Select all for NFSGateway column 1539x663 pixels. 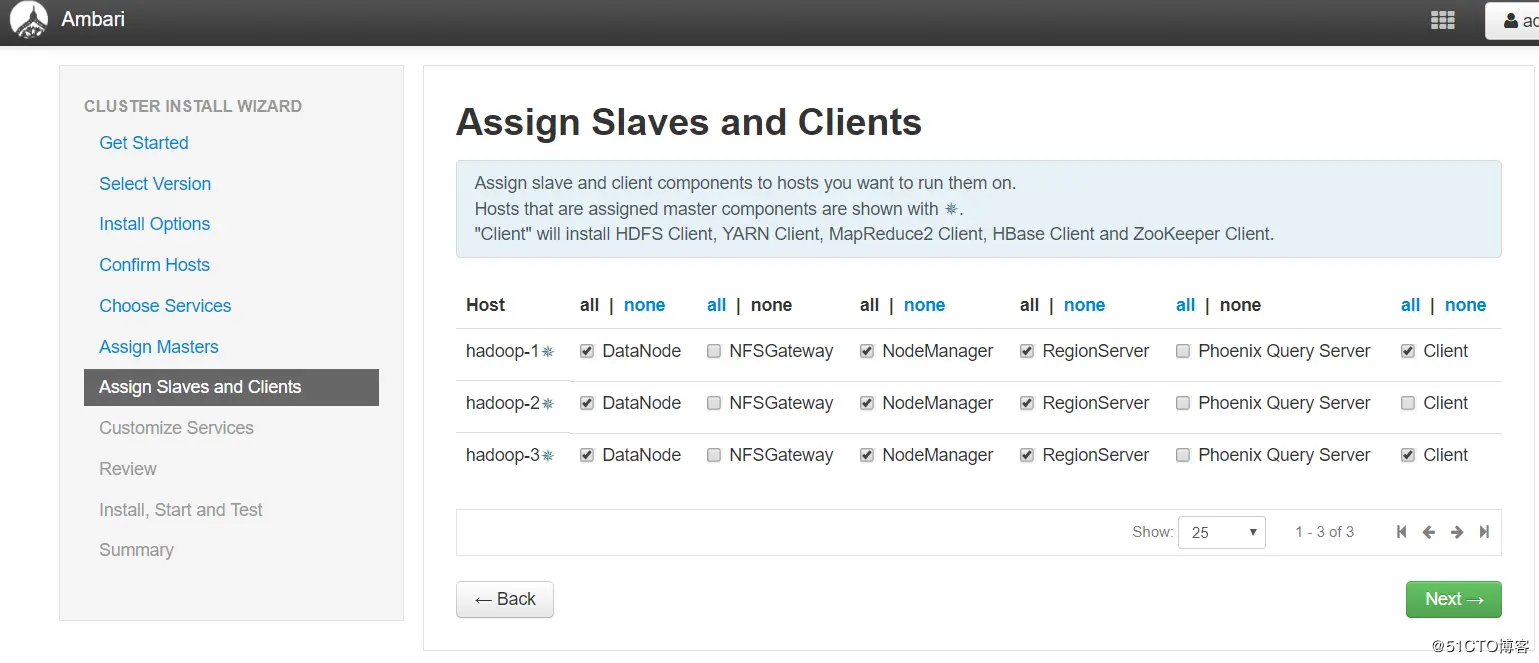coord(717,305)
